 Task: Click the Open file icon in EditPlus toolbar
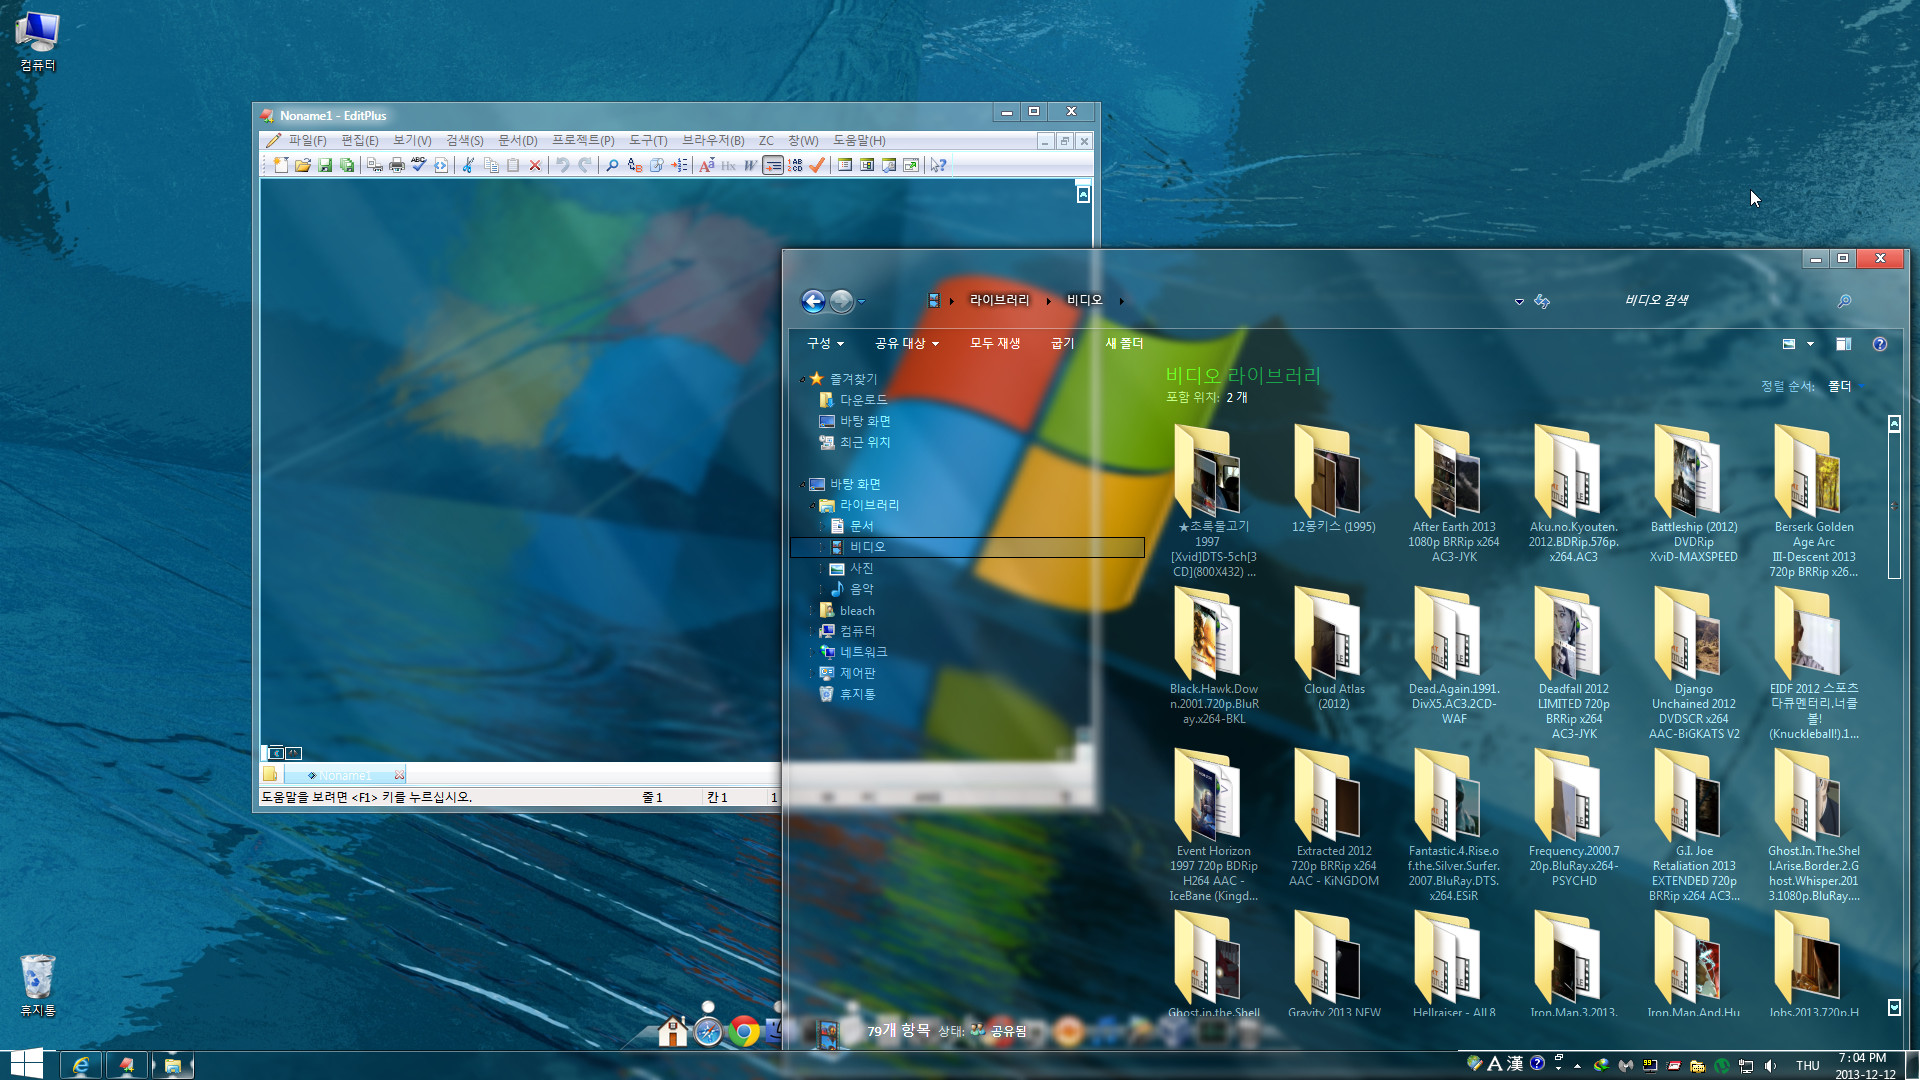[x=303, y=165]
